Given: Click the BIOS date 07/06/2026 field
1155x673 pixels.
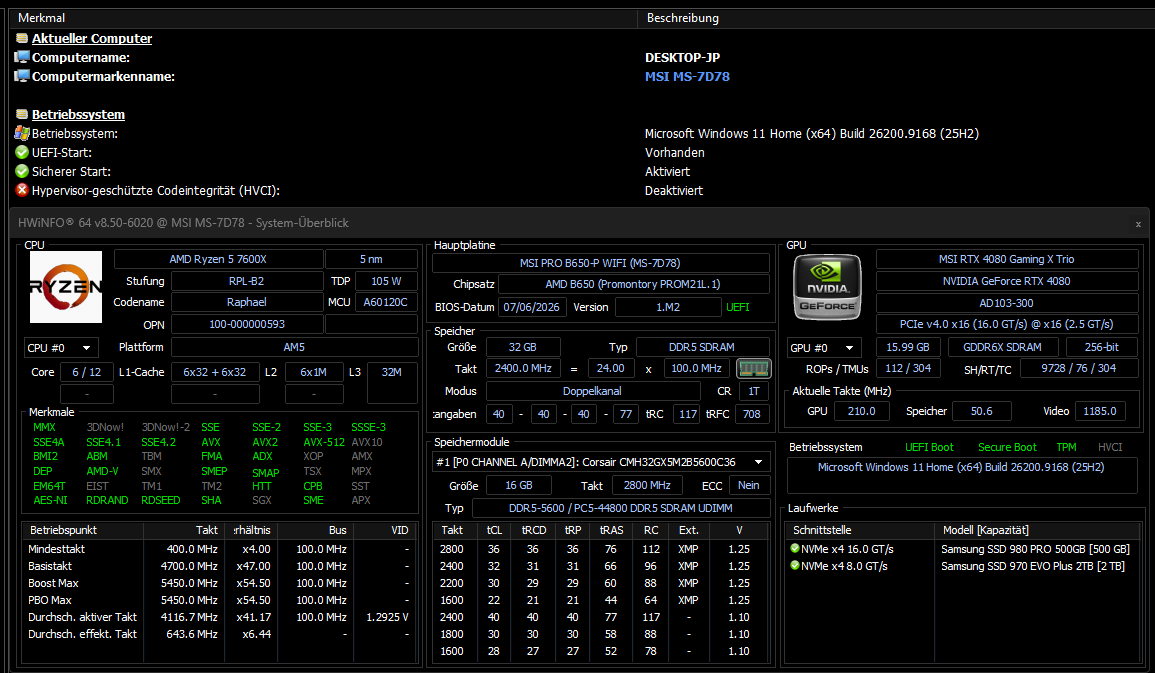Looking at the screenshot, I should (x=532, y=307).
